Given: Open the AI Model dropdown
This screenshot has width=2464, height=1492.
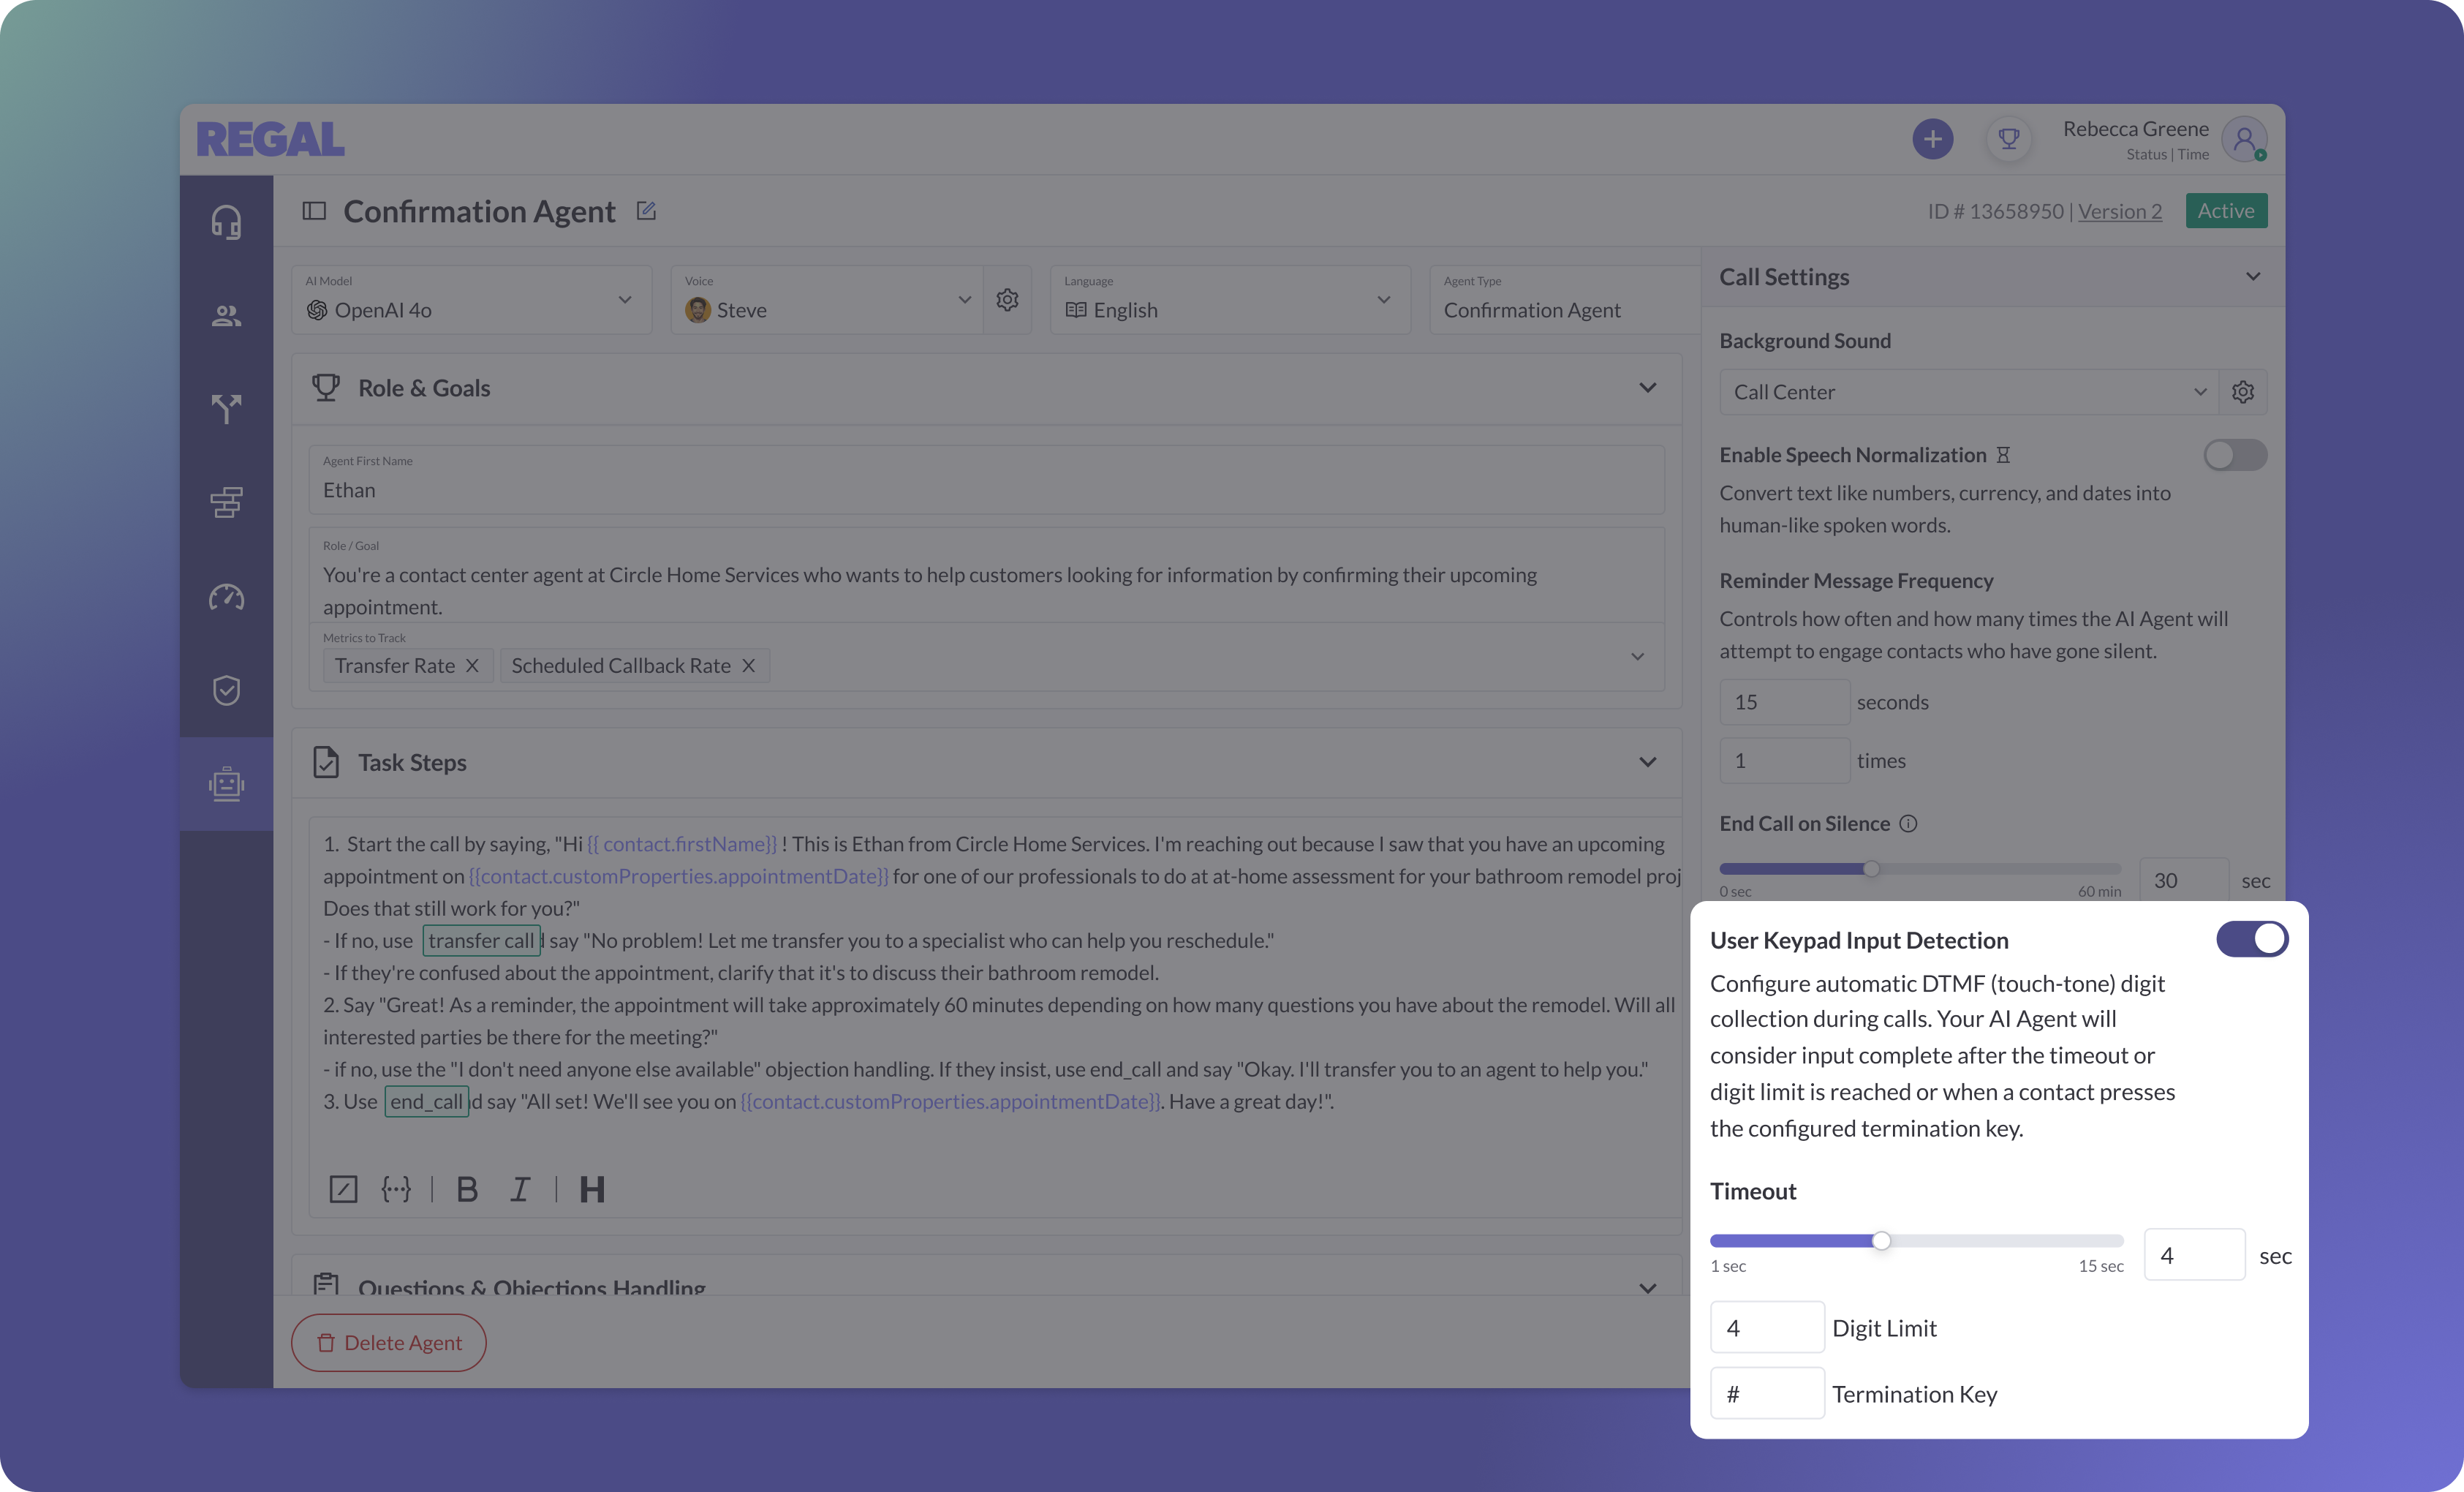Looking at the screenshot, I should [471, 300].
